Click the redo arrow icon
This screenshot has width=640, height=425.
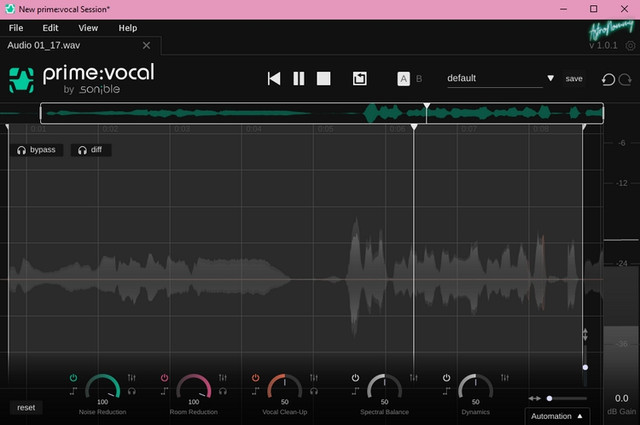coord(625,79)
